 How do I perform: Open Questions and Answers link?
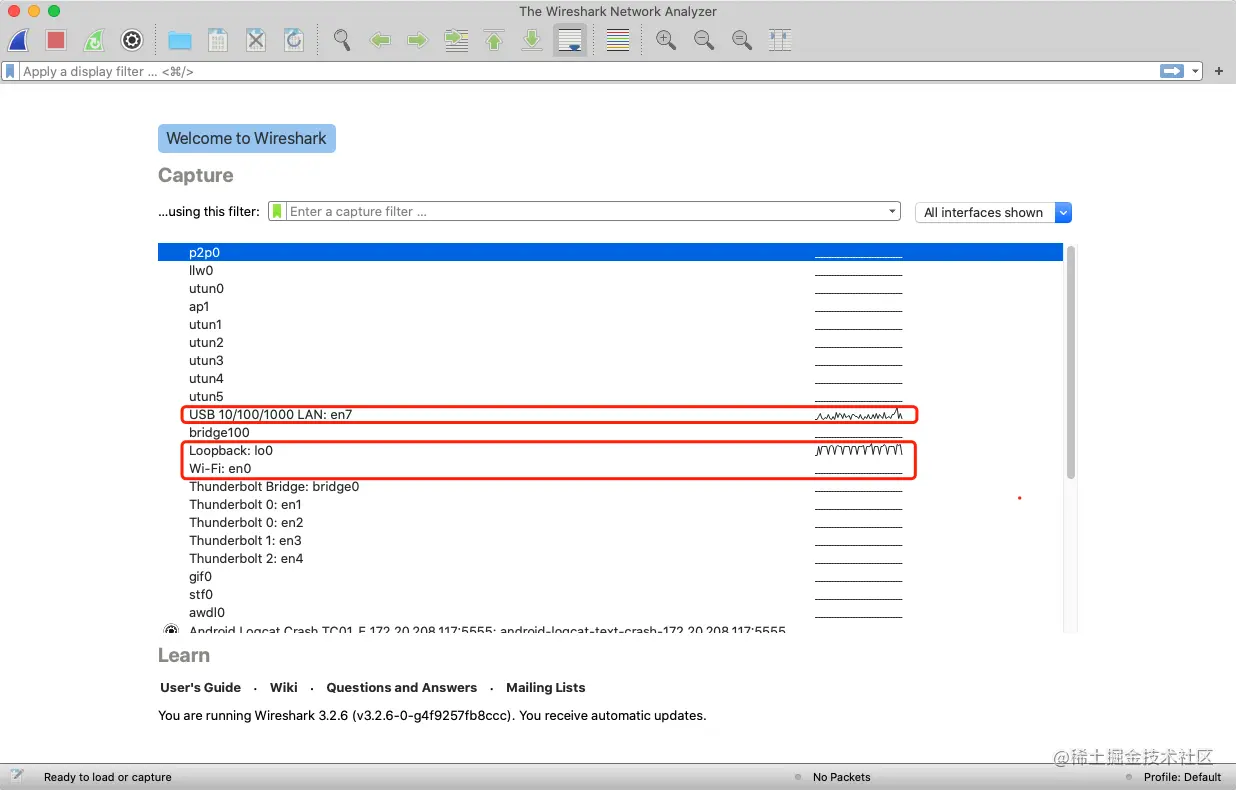pyautogui.click(x=402, y=687)
